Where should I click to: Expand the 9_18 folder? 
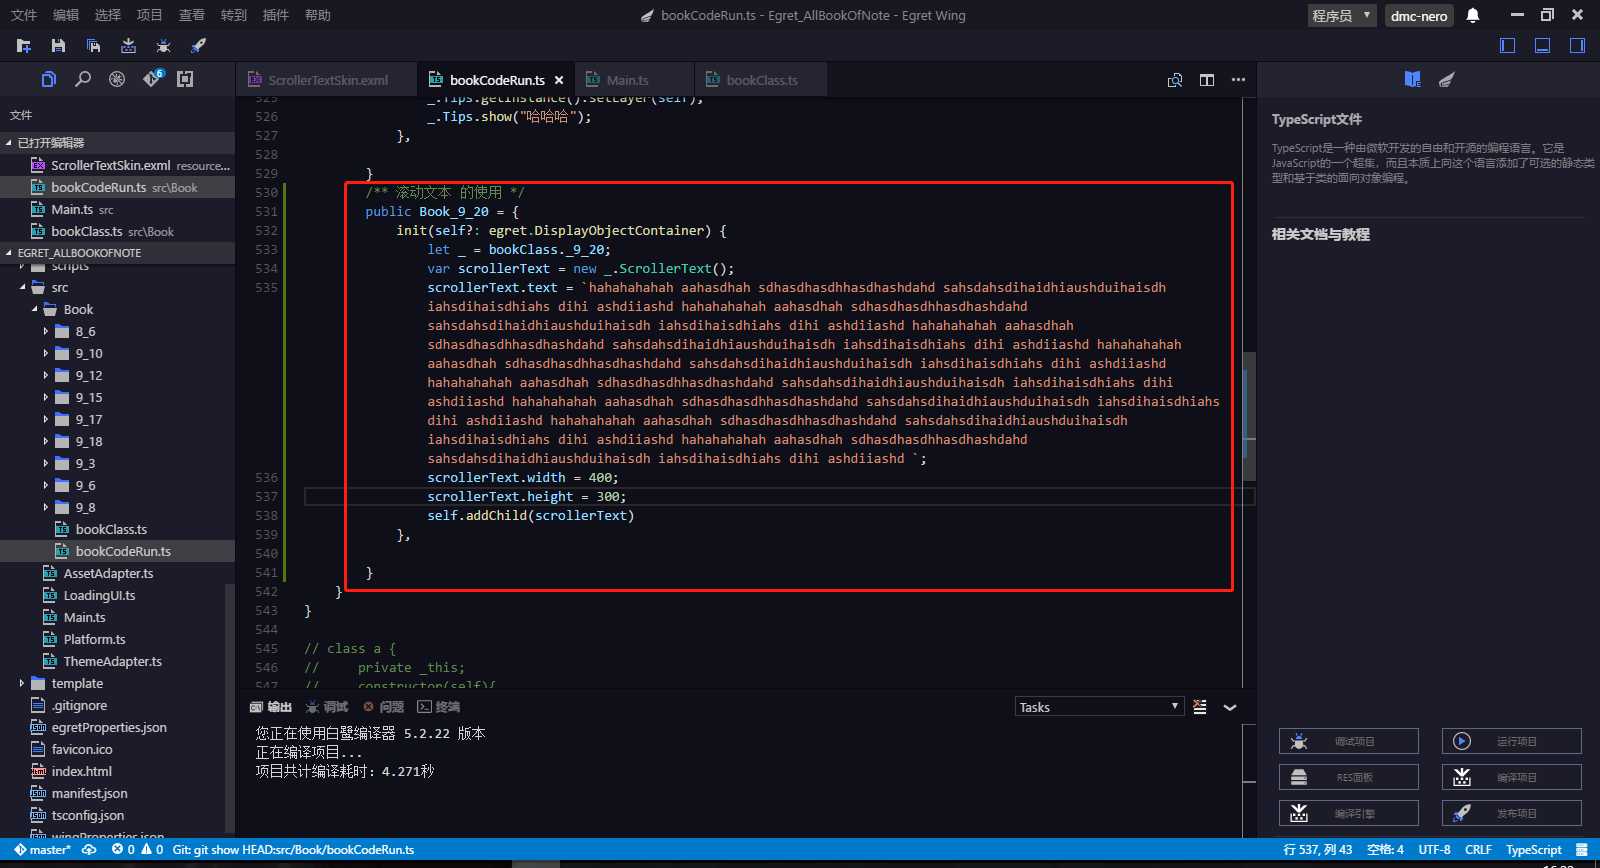click(46, 441)
